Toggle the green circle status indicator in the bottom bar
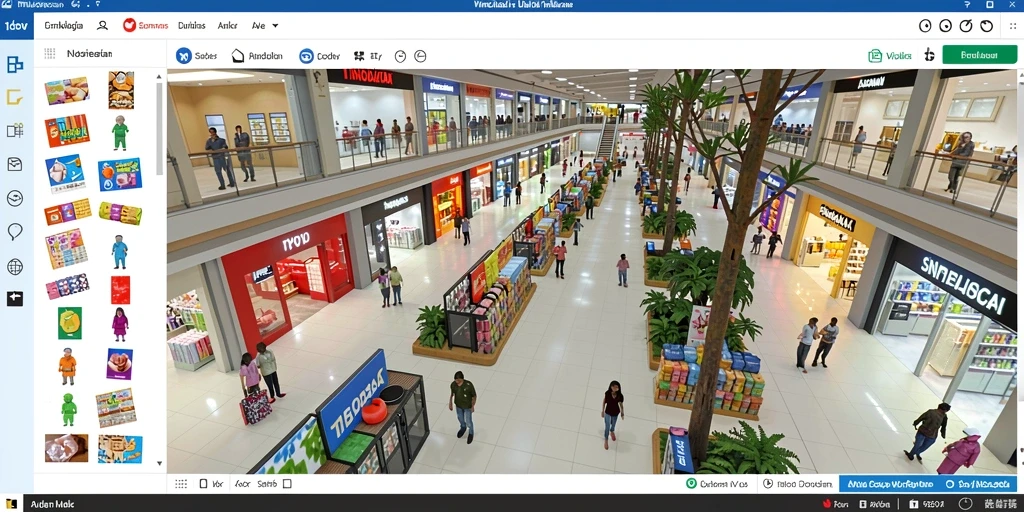Image resolution: width=1024 pixels, height=512 pixels. 692,484
